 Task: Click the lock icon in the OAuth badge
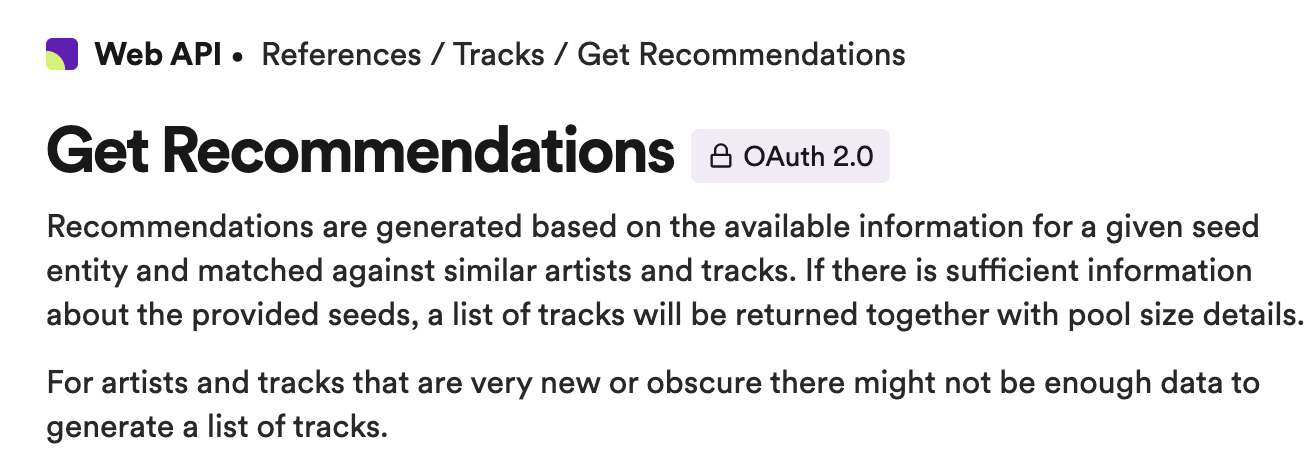coord(719,157)
